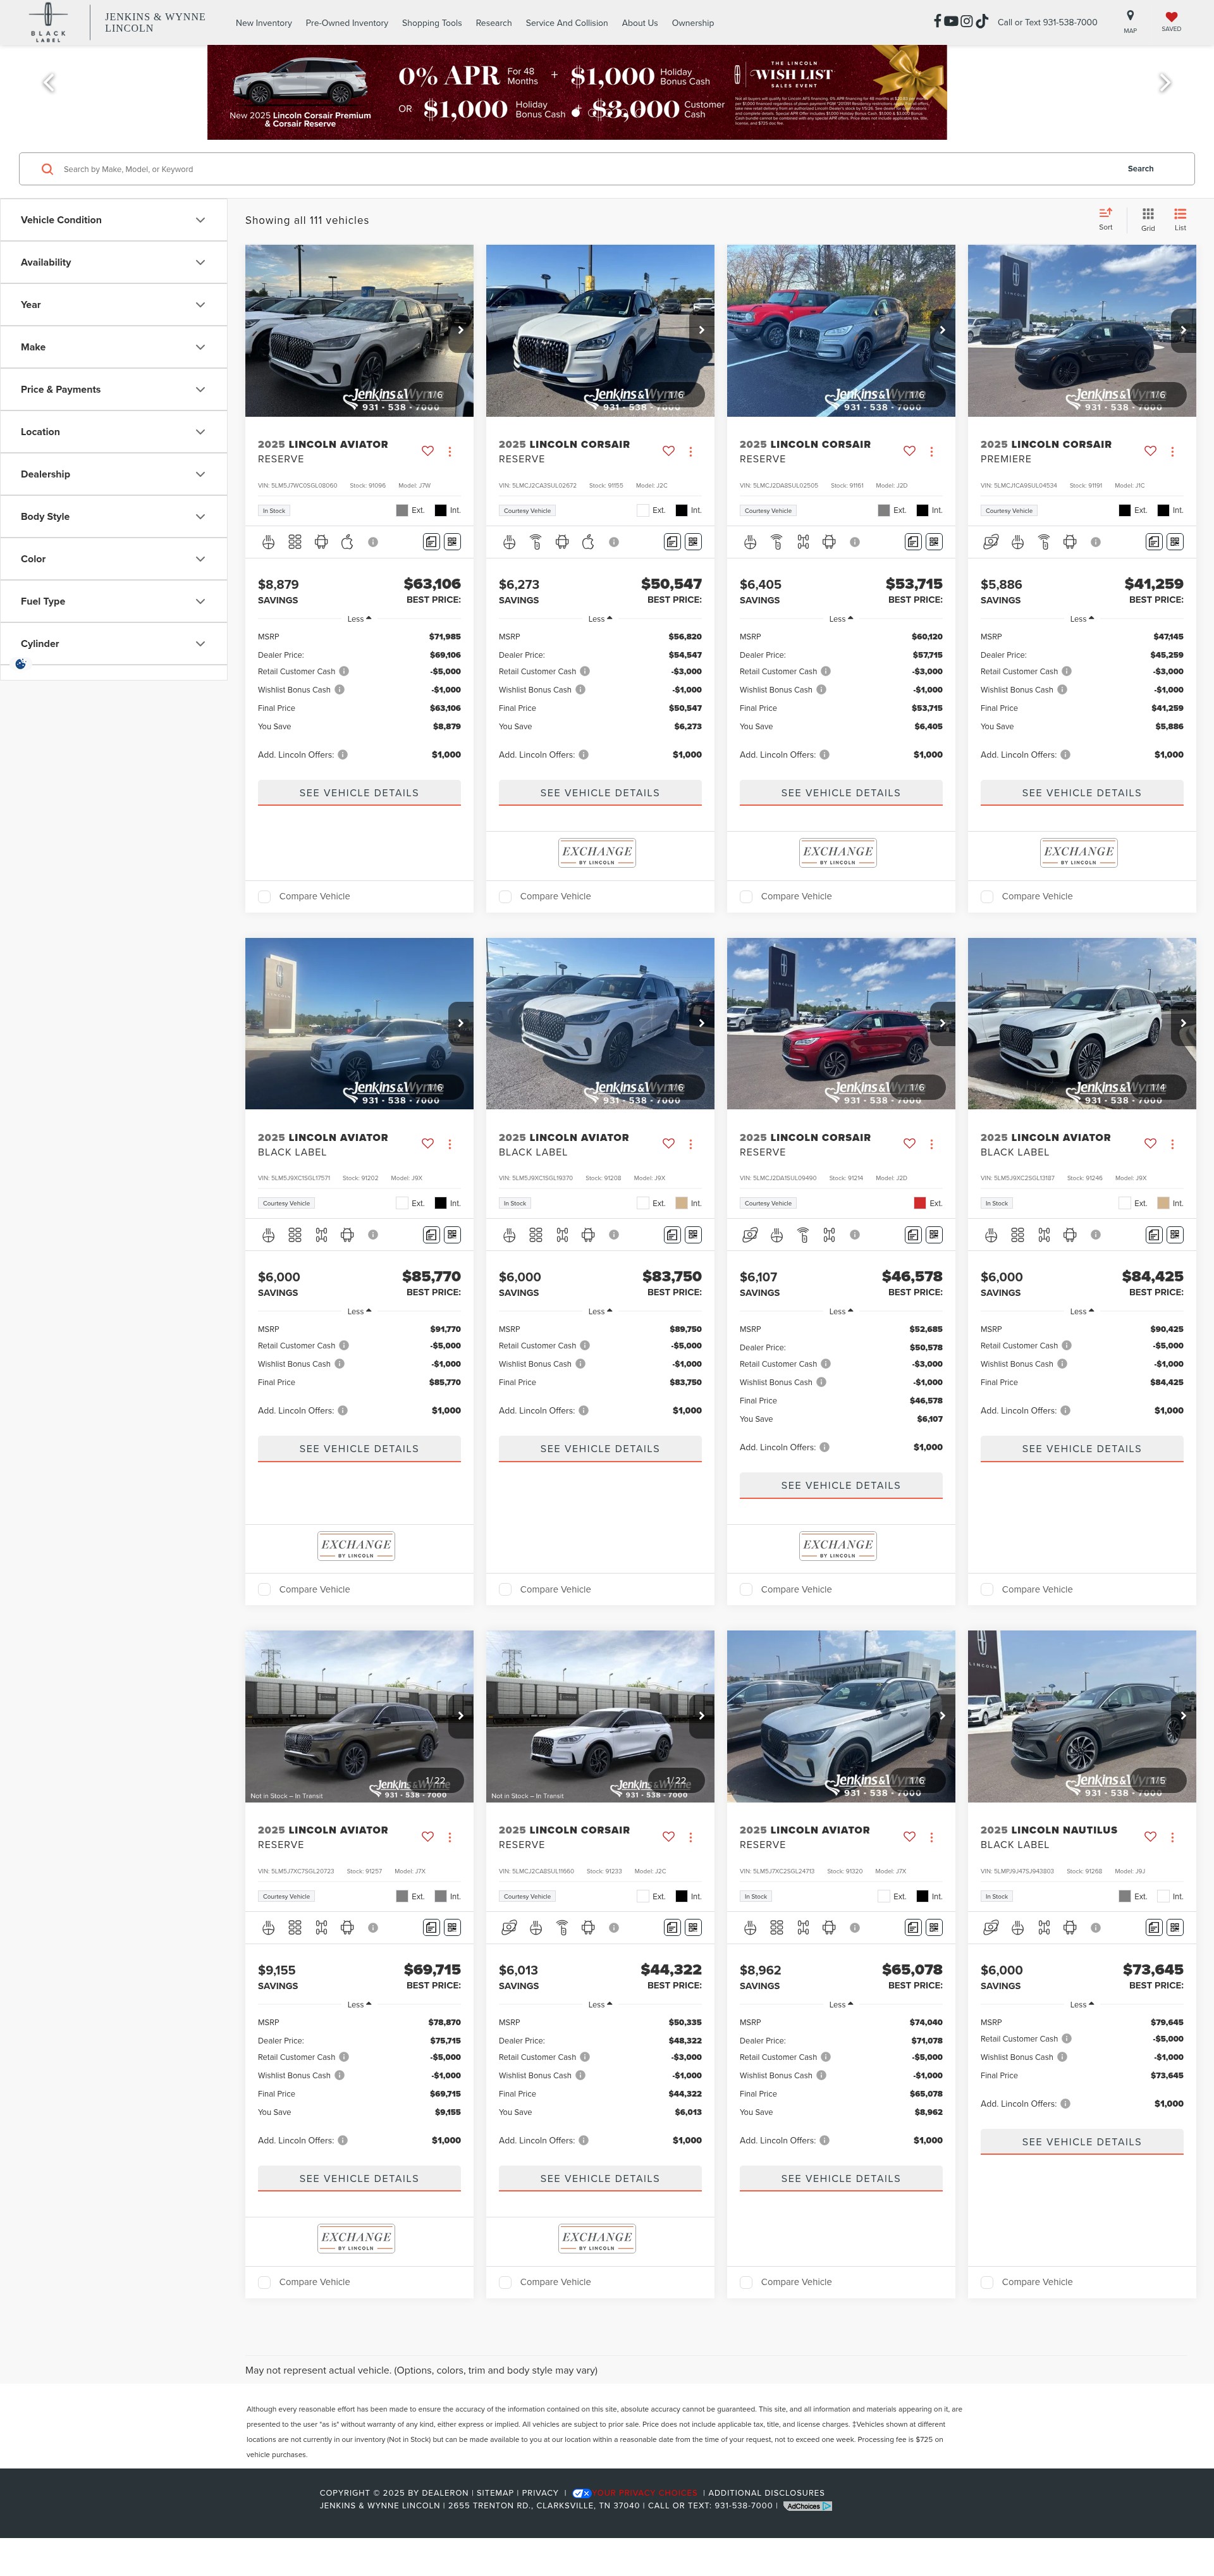
Task: Expand the Price & Payments filter
Action: point(113,389)
